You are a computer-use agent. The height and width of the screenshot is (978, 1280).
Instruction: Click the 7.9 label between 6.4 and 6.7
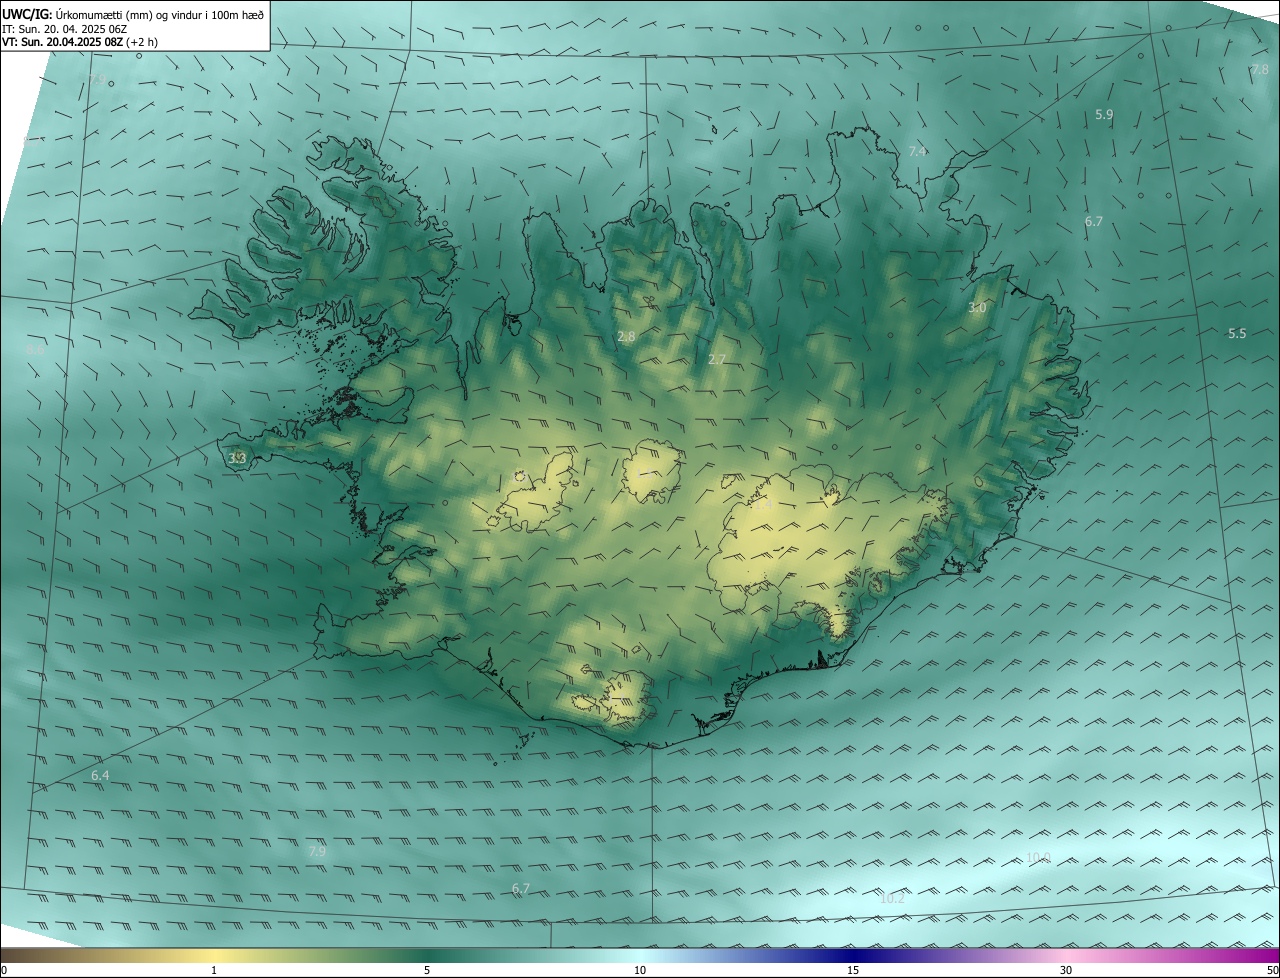tap(317, 852)
